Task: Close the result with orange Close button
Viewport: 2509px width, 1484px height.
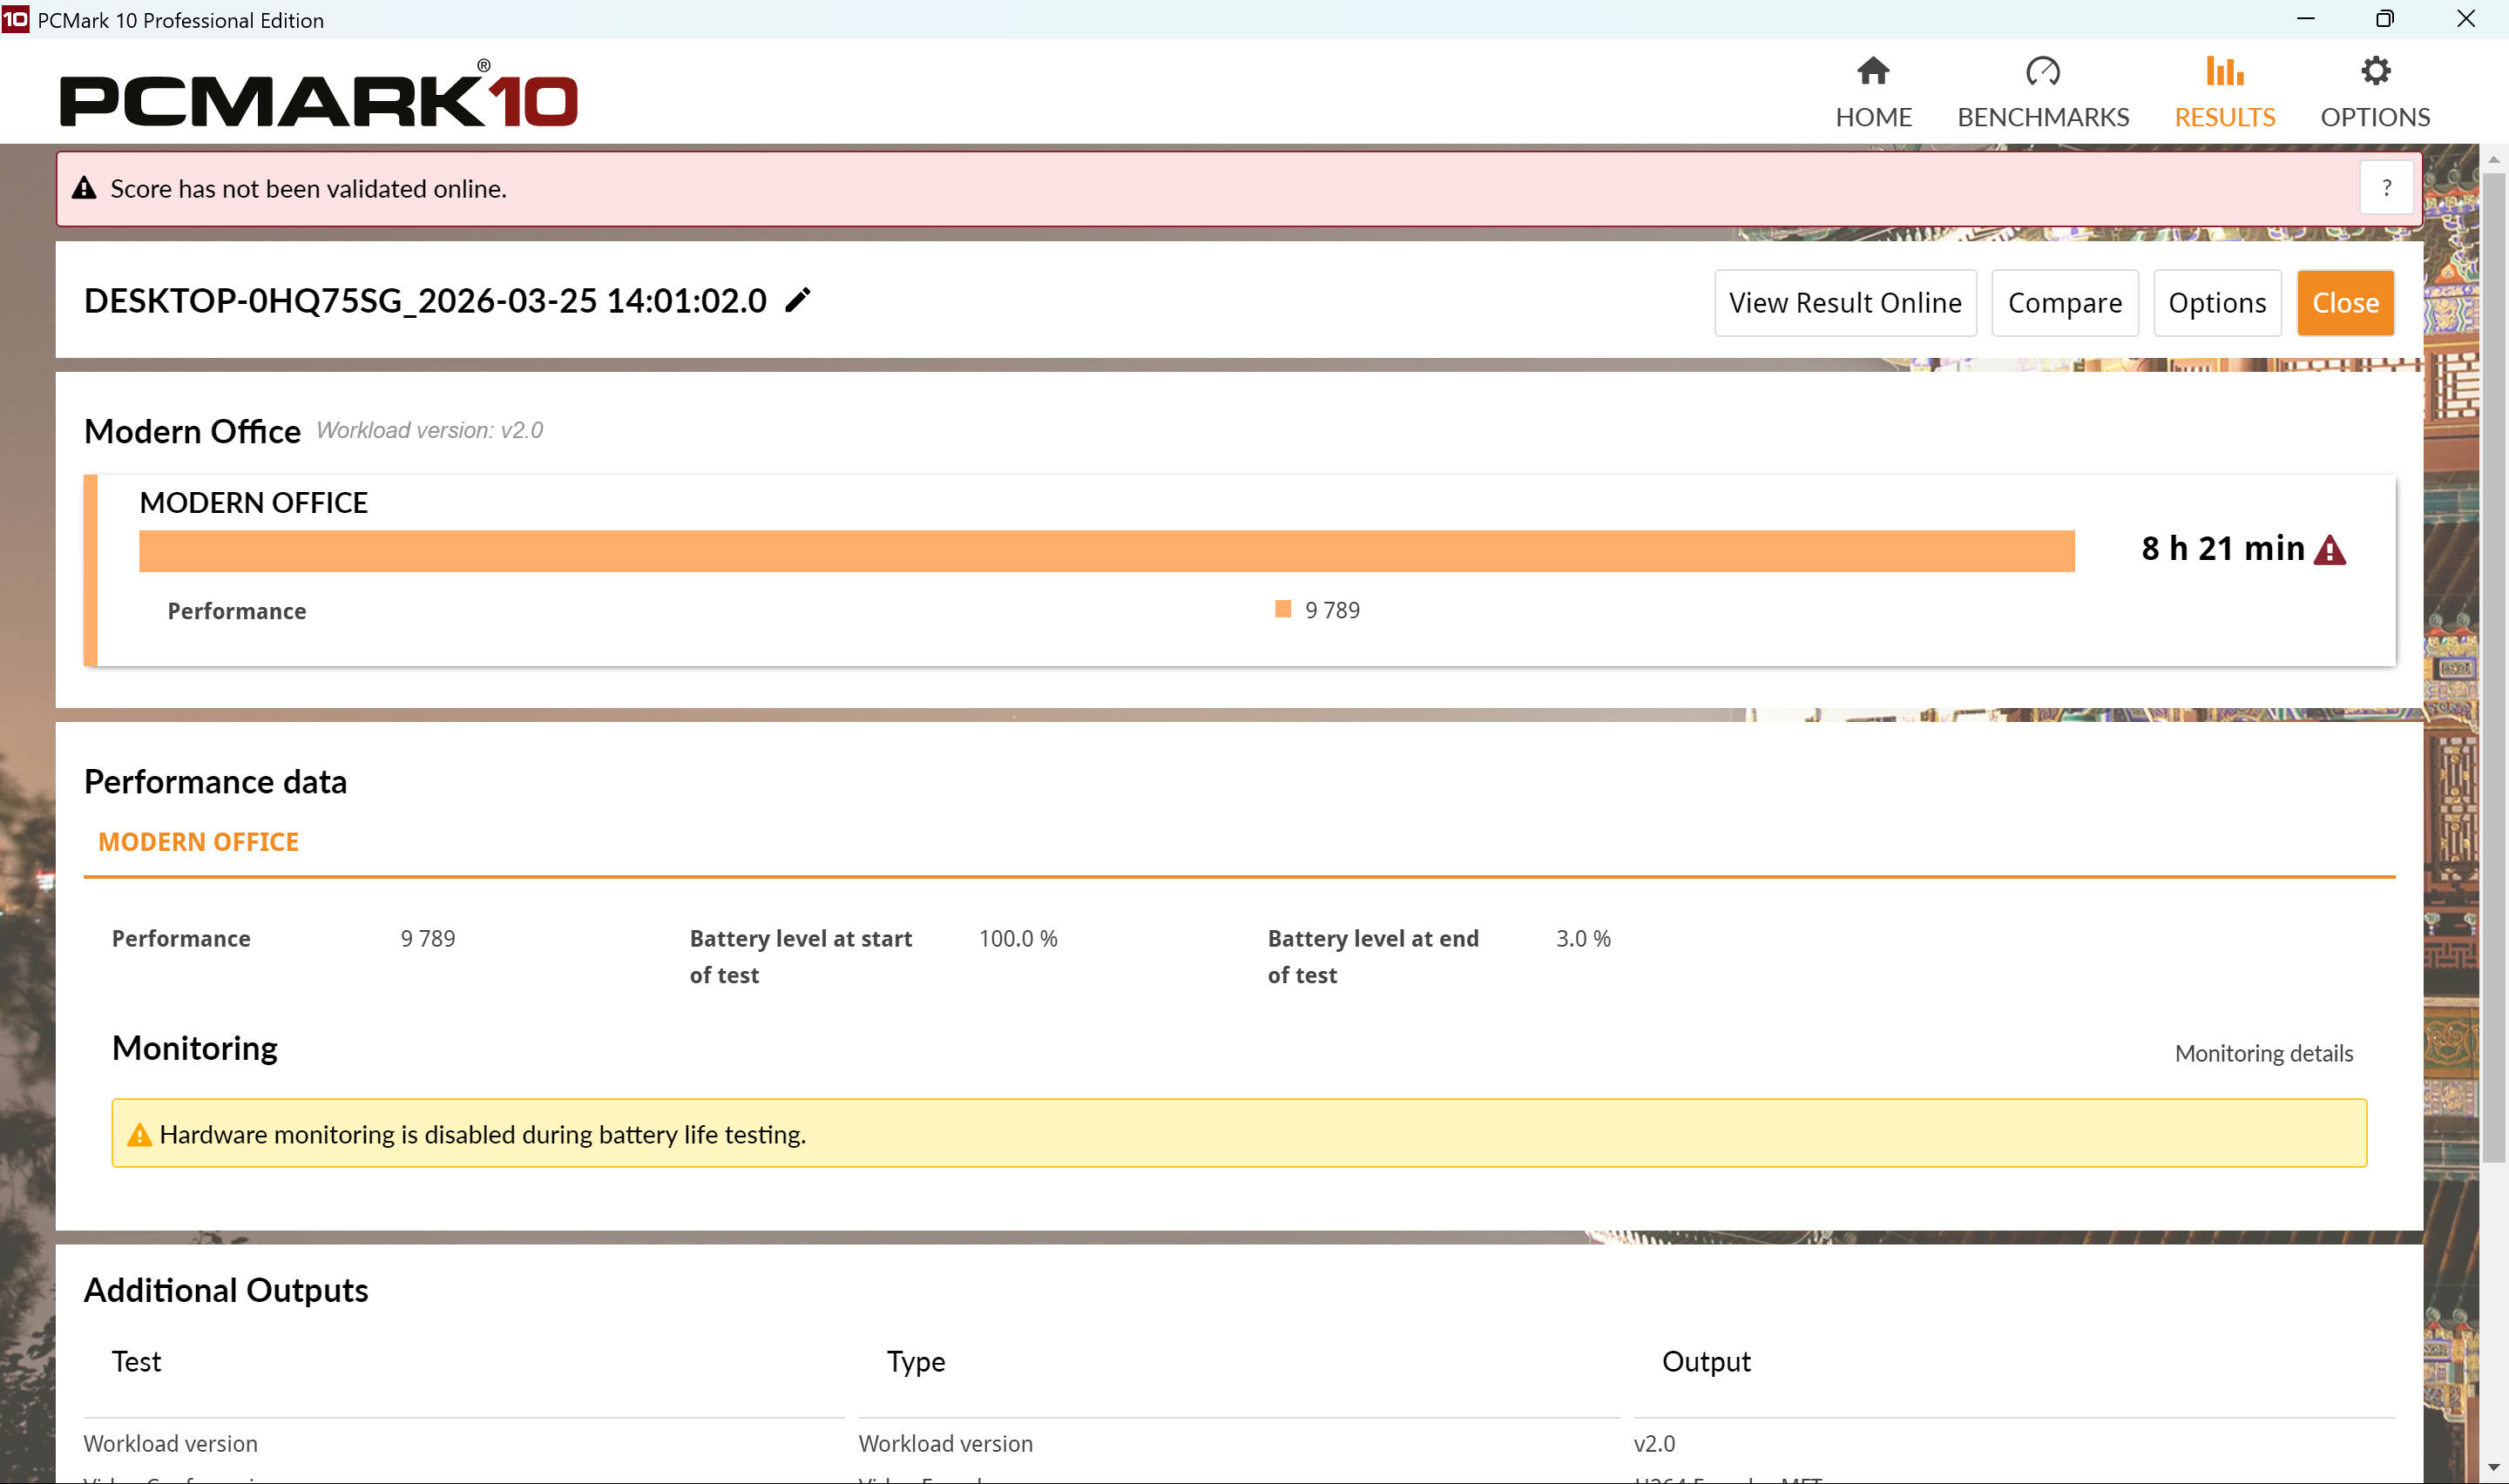Action: (2344, 303)
